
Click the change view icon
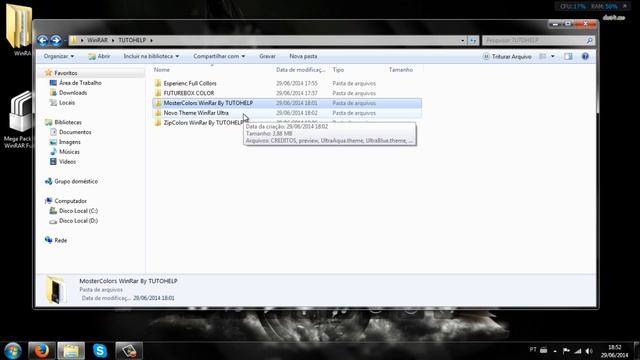click(542, 56)
